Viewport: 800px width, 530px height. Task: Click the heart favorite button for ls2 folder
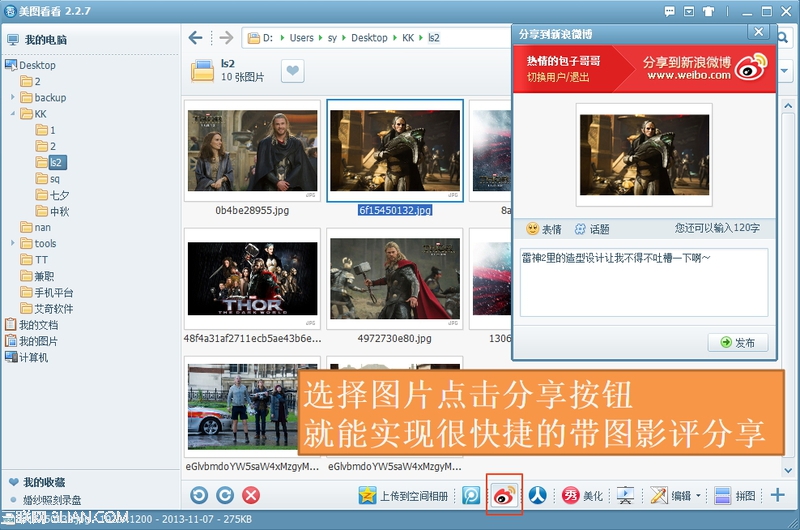(292, 71)
